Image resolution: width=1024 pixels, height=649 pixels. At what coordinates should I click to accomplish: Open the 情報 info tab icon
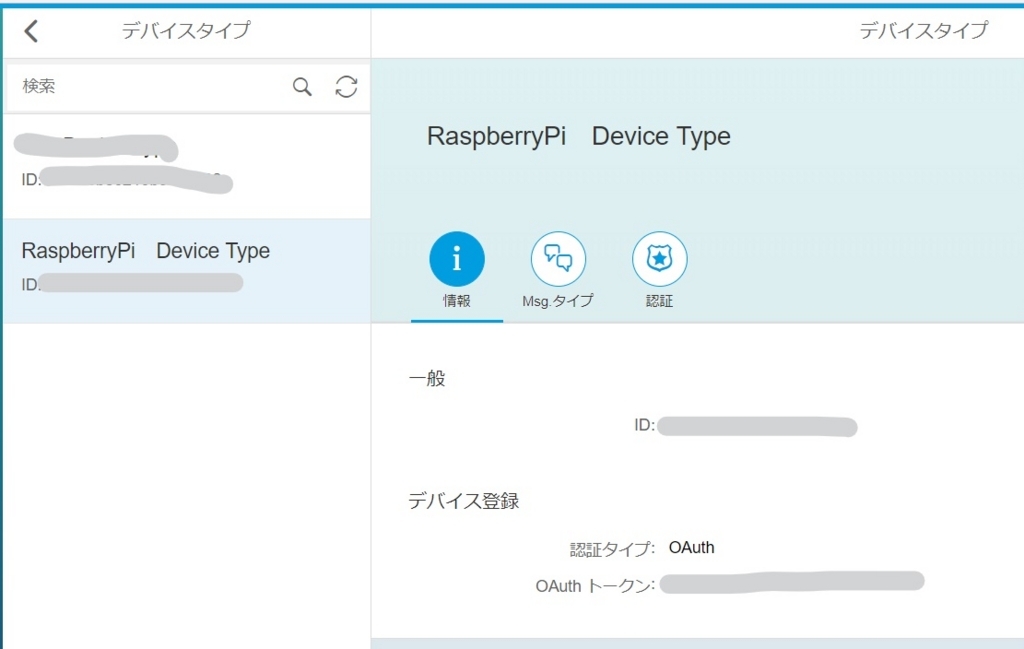click(x=456, y=259)
